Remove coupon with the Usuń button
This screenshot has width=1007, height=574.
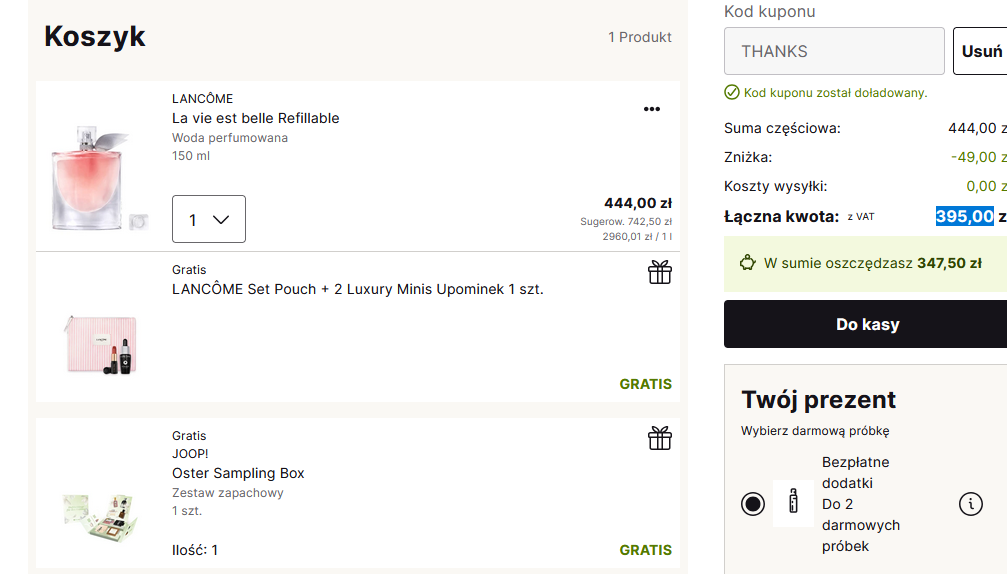981,51
